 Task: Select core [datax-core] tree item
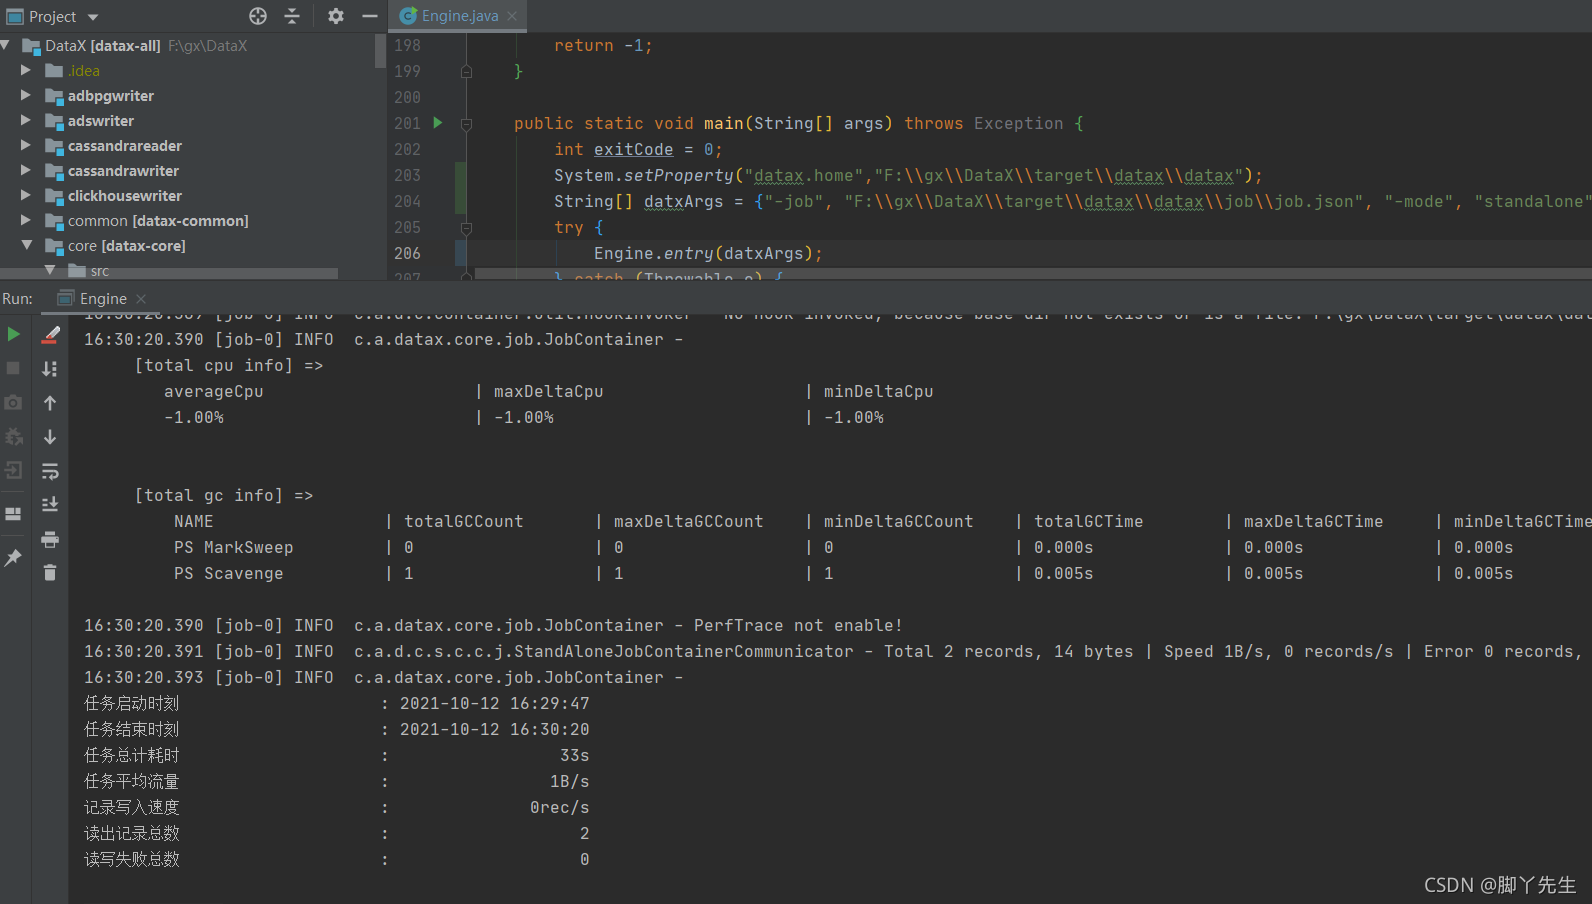click(187, 245)
